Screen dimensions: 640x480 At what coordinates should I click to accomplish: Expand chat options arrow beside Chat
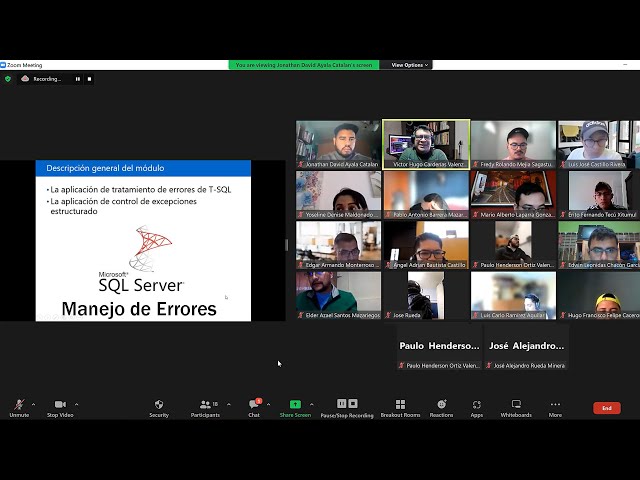[269, 404]
